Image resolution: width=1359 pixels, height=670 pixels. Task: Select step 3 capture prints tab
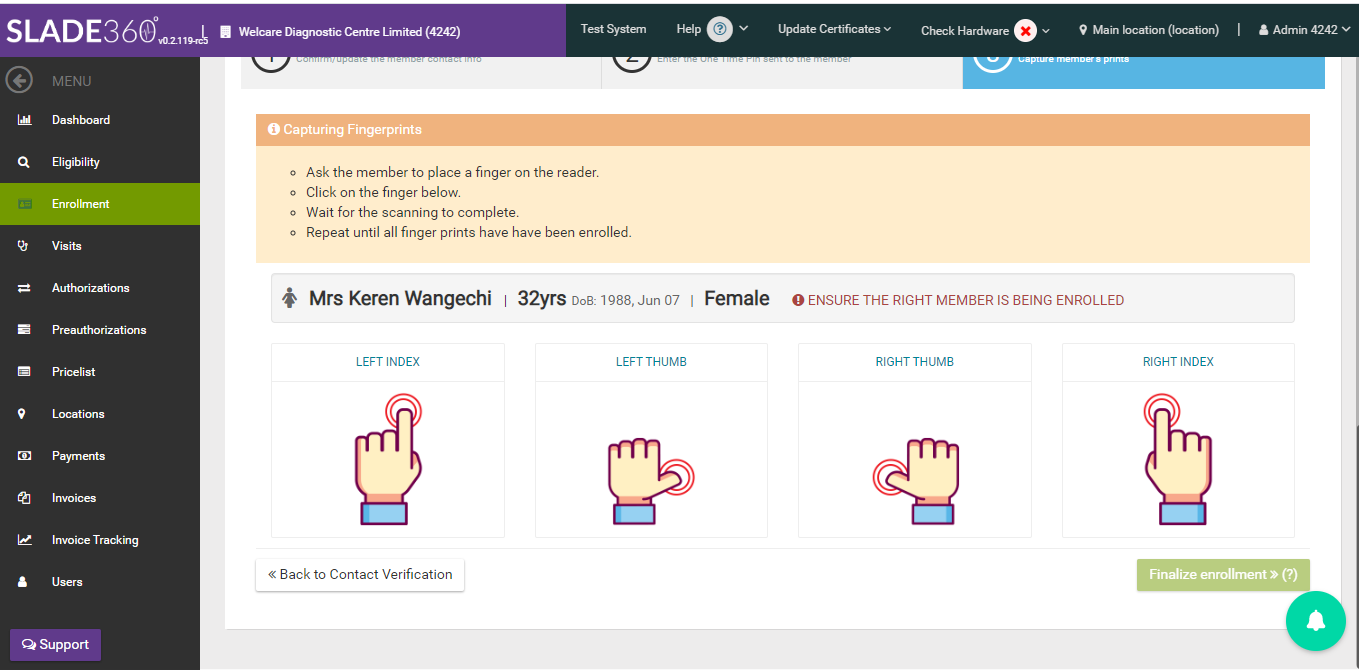coord(1144,72)
